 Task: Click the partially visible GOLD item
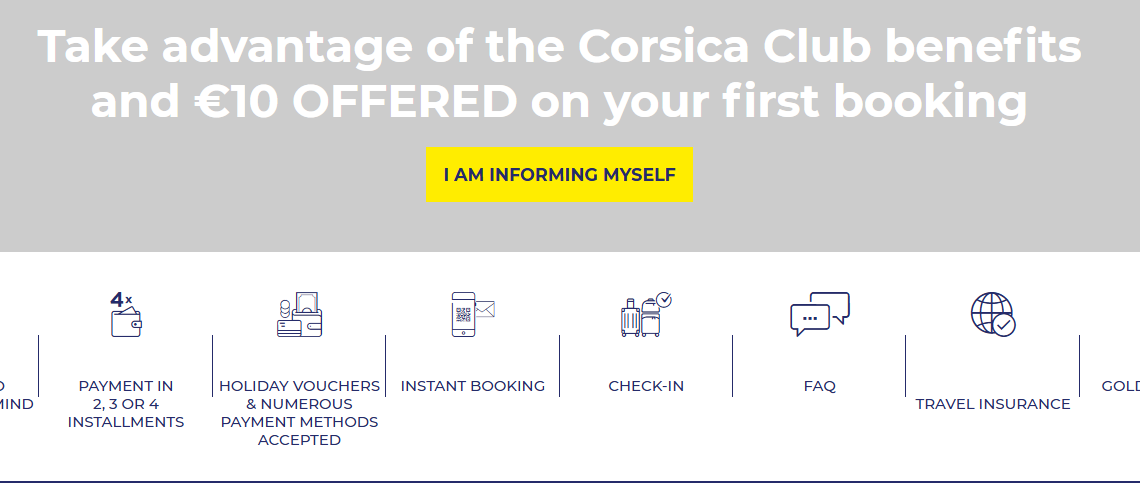[x=1120, y=386]
